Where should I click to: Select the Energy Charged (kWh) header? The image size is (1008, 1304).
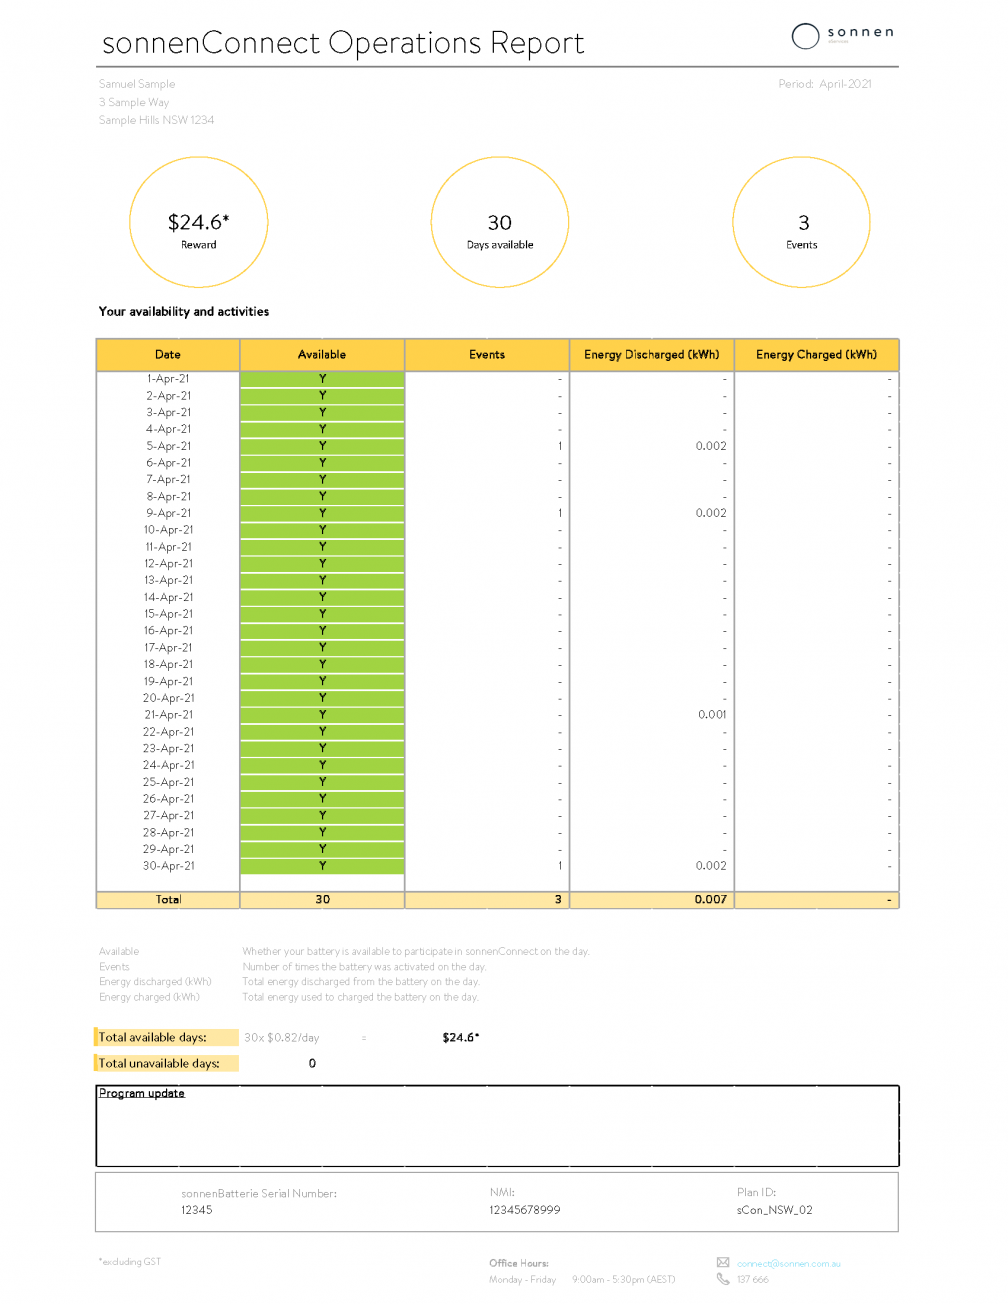pos(816,355)
